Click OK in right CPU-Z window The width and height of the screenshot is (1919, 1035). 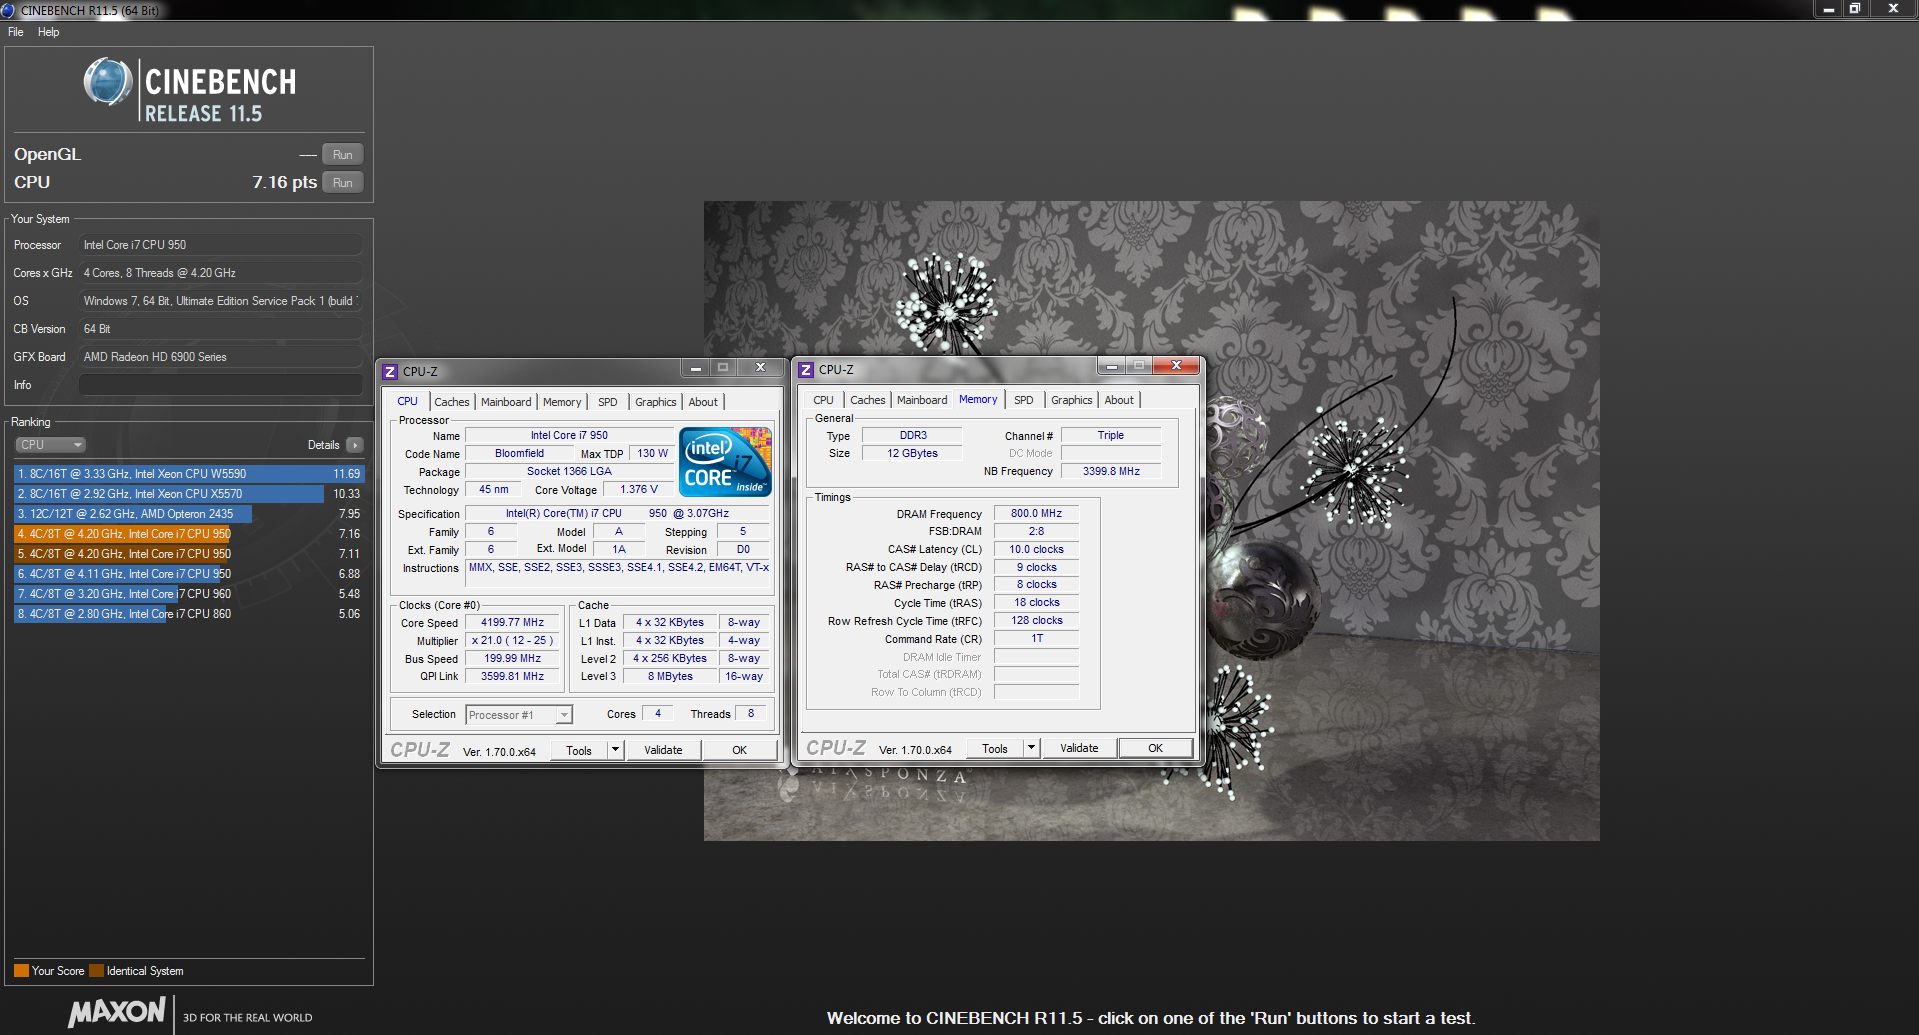[1155, 749]
